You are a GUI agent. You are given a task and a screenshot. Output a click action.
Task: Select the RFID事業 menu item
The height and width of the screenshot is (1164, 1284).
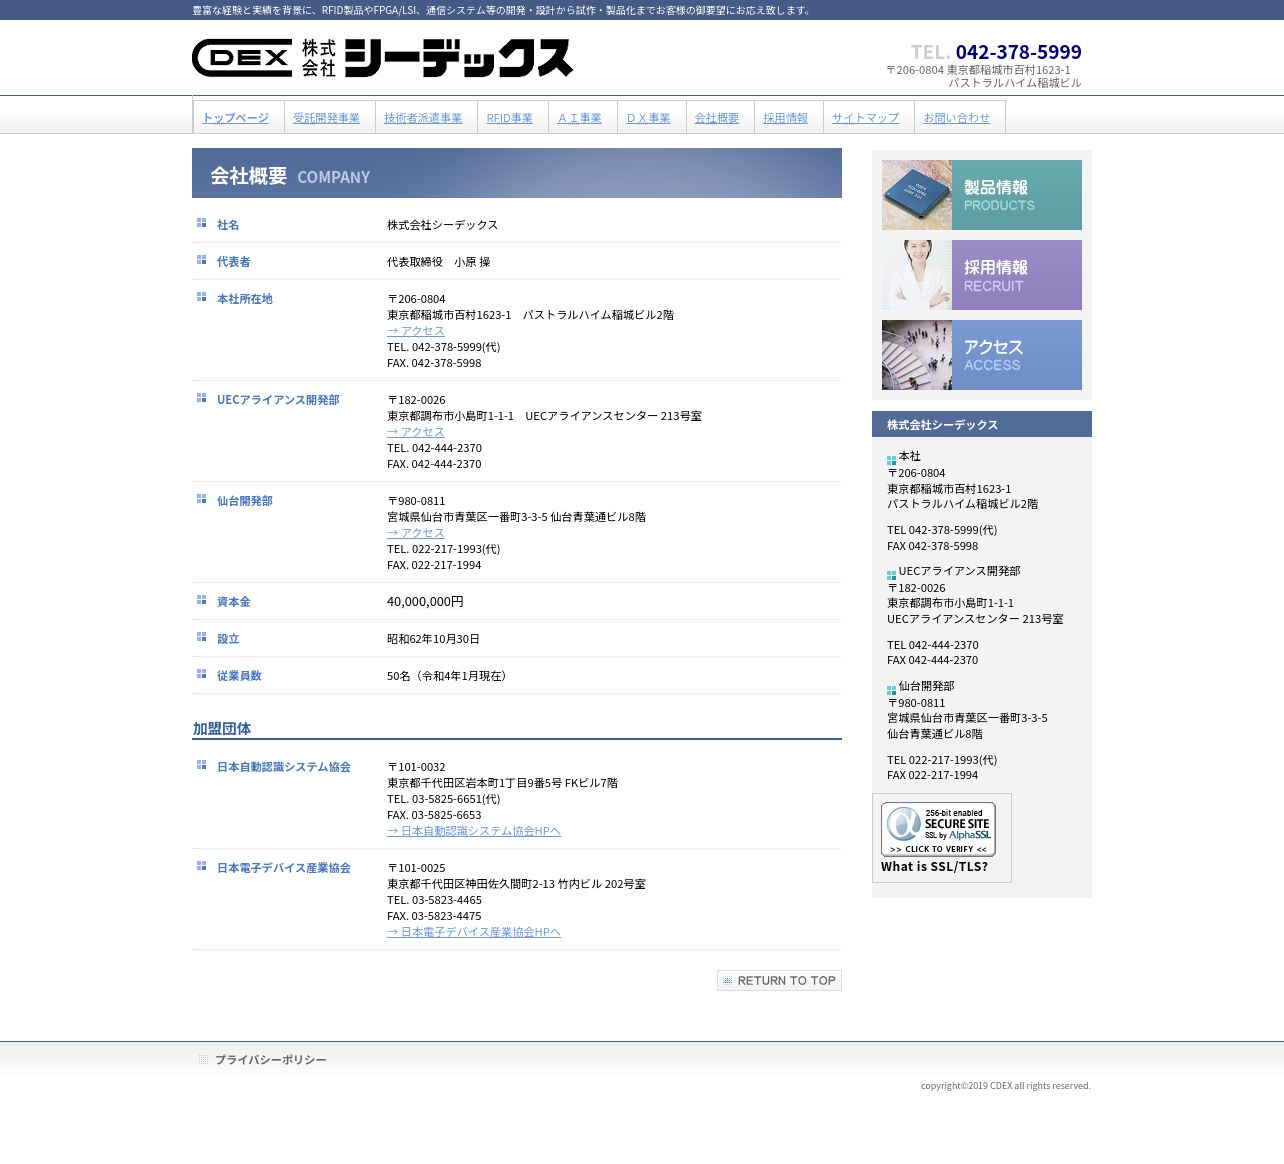pos(510,118)
